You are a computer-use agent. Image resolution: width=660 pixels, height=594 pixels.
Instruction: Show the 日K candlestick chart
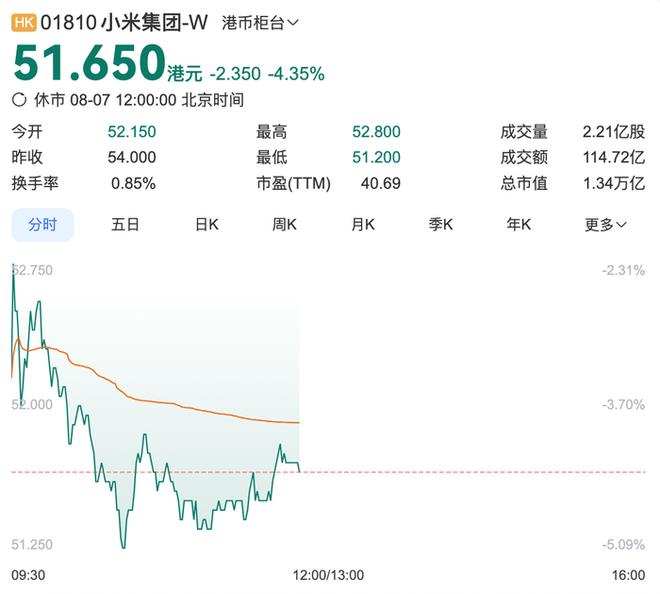click(206, 225)
